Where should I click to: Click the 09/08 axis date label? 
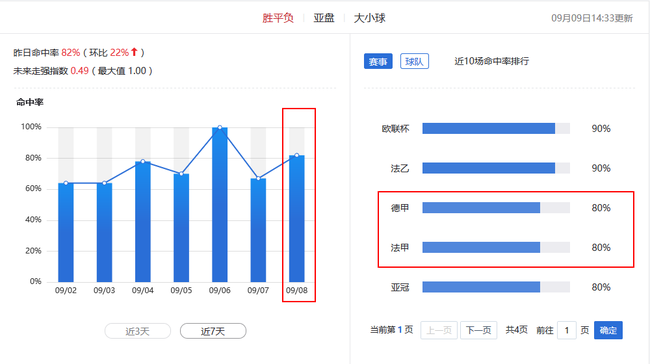[x=297, y=290]
